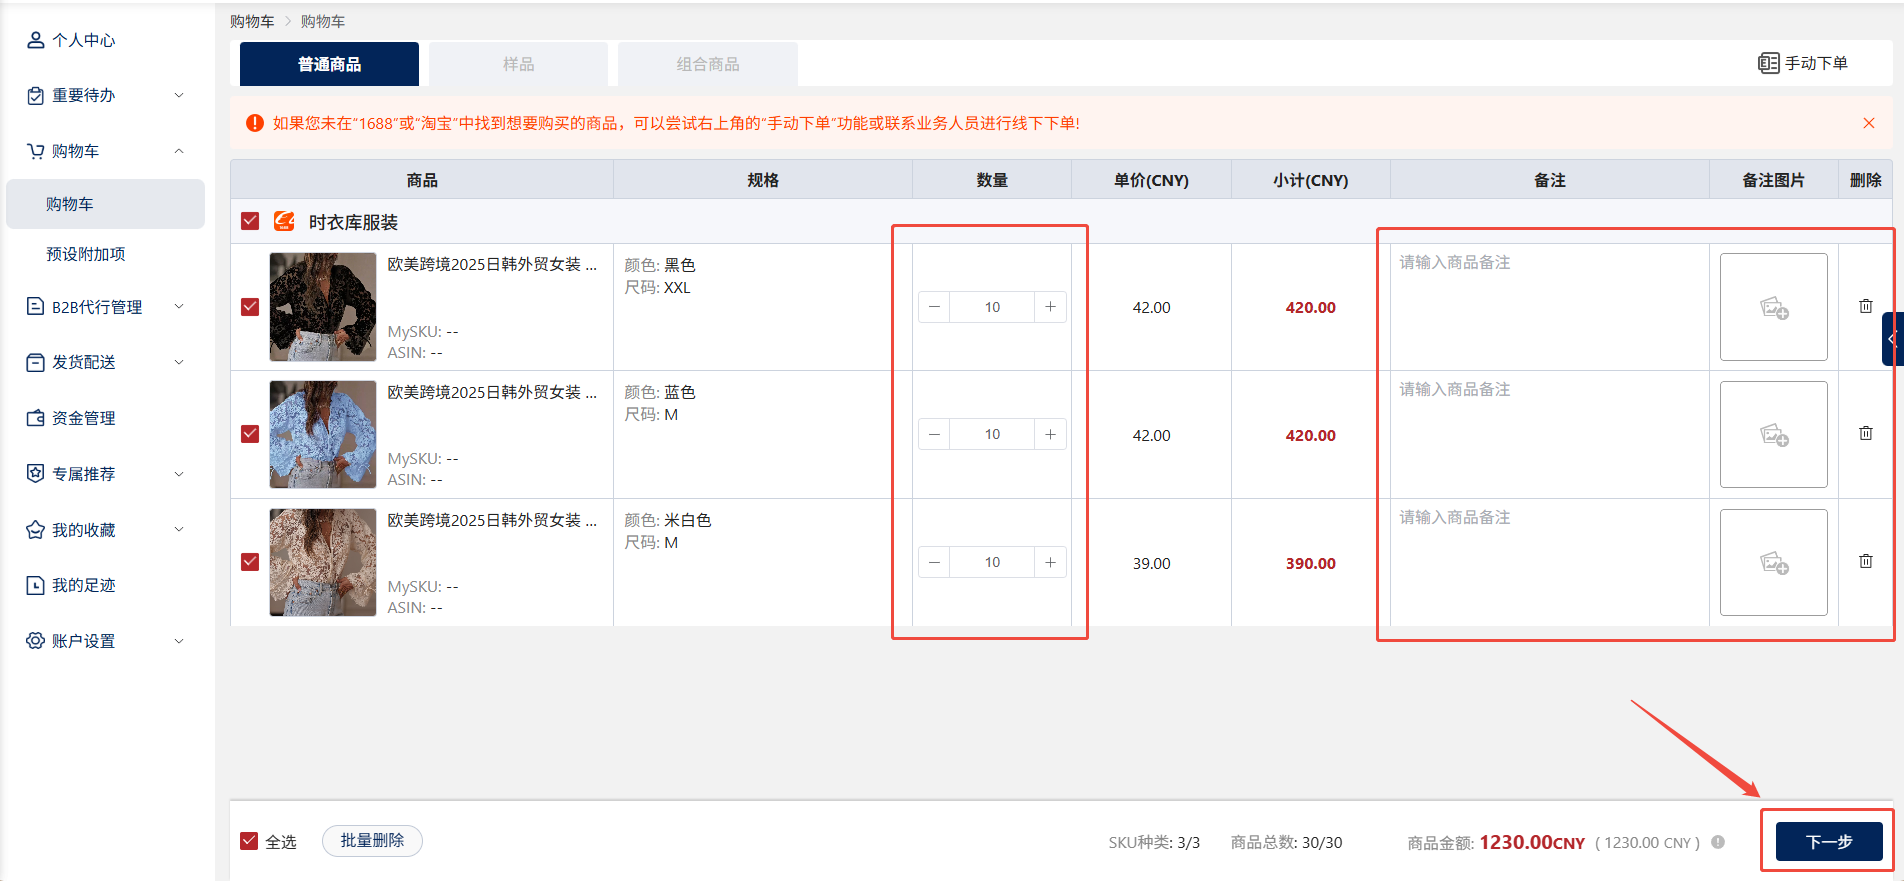Click the 资金管理 wallet icon

tap(35, 418)
